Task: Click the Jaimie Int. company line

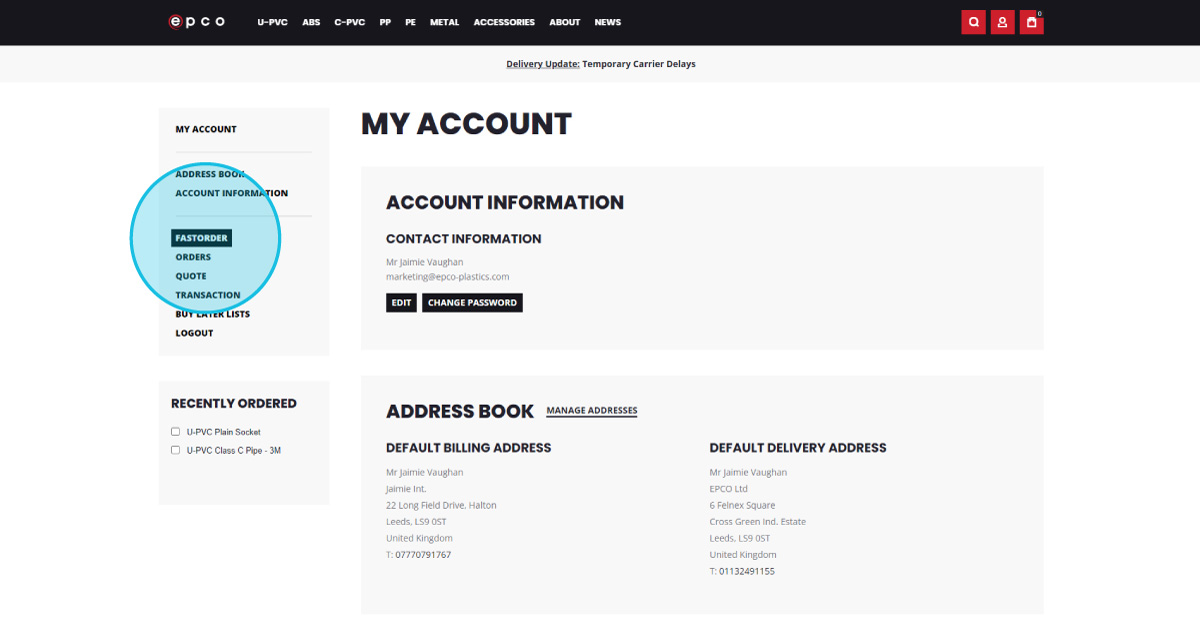Action: click(406, 489)
